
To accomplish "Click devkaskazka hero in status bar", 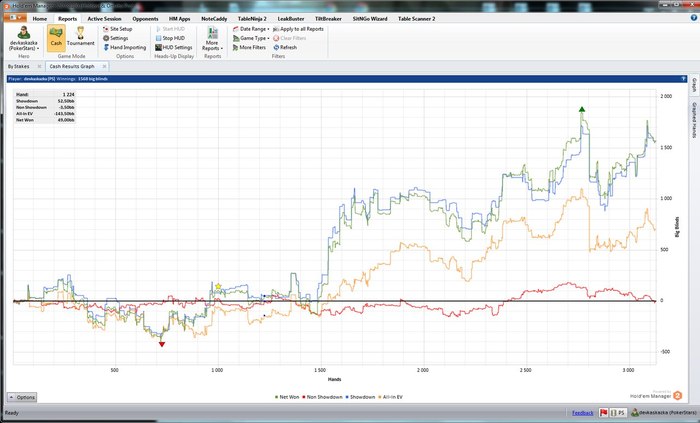I will tap(664, 413).
